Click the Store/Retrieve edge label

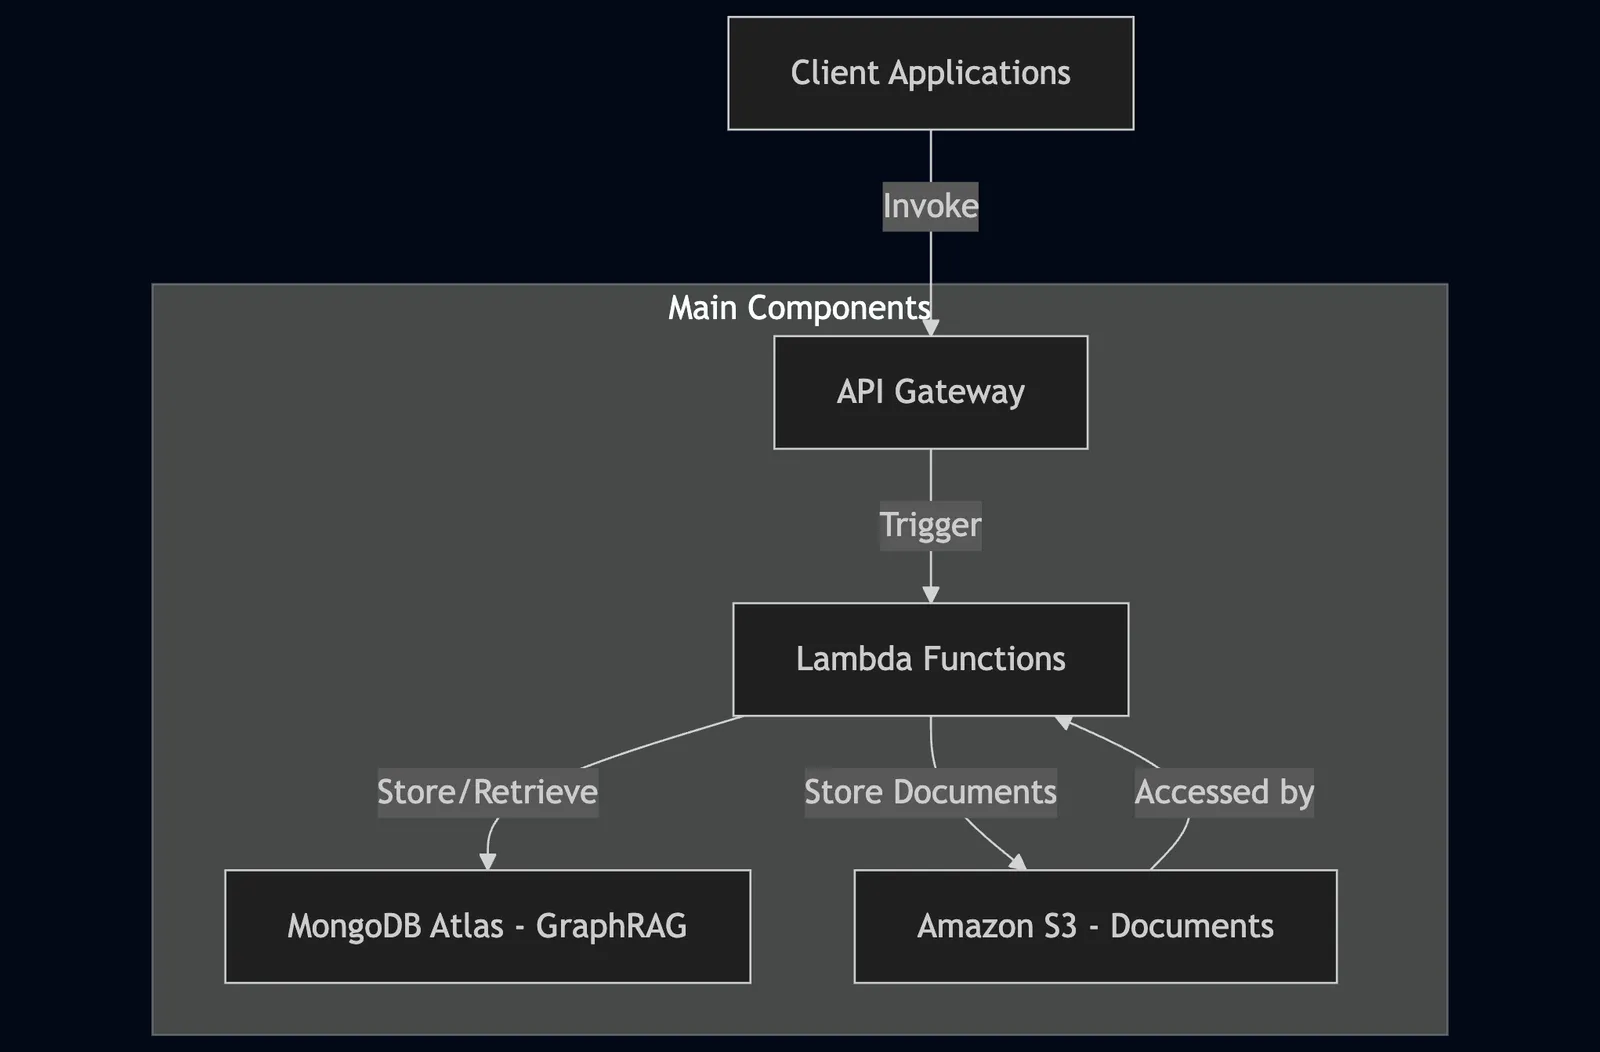pos(487,793)
